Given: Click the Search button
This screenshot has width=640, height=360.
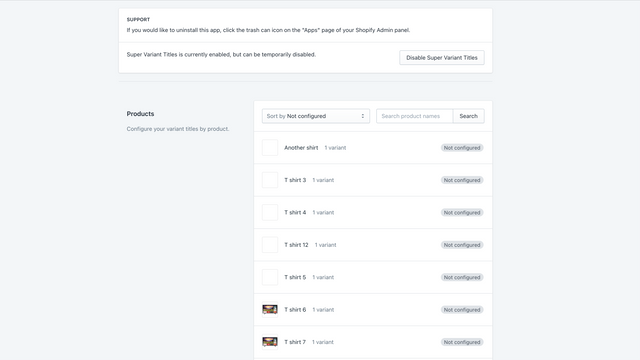Looking at the screenshot, I should 469,116.
